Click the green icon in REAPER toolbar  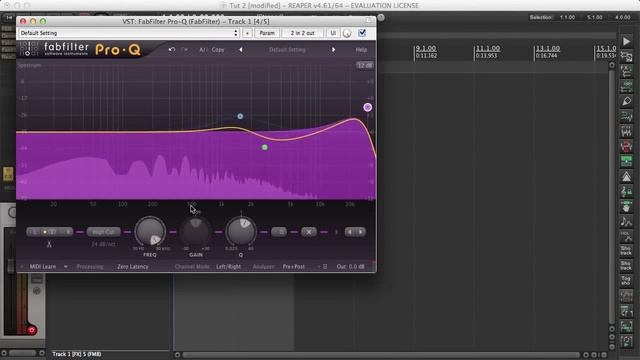coord(626,161)
